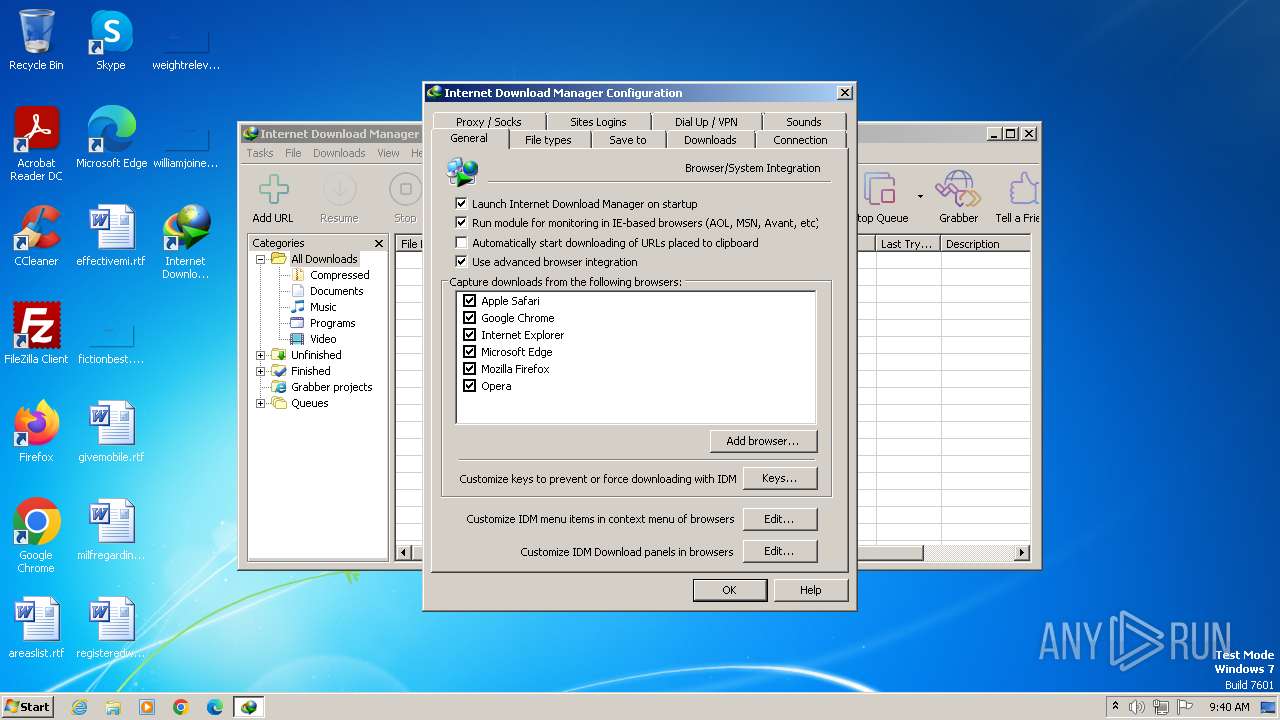Select the Grabber projects tree item
Screen dimensions: 1280x720
pyautogui.click(x=331, y=387)
